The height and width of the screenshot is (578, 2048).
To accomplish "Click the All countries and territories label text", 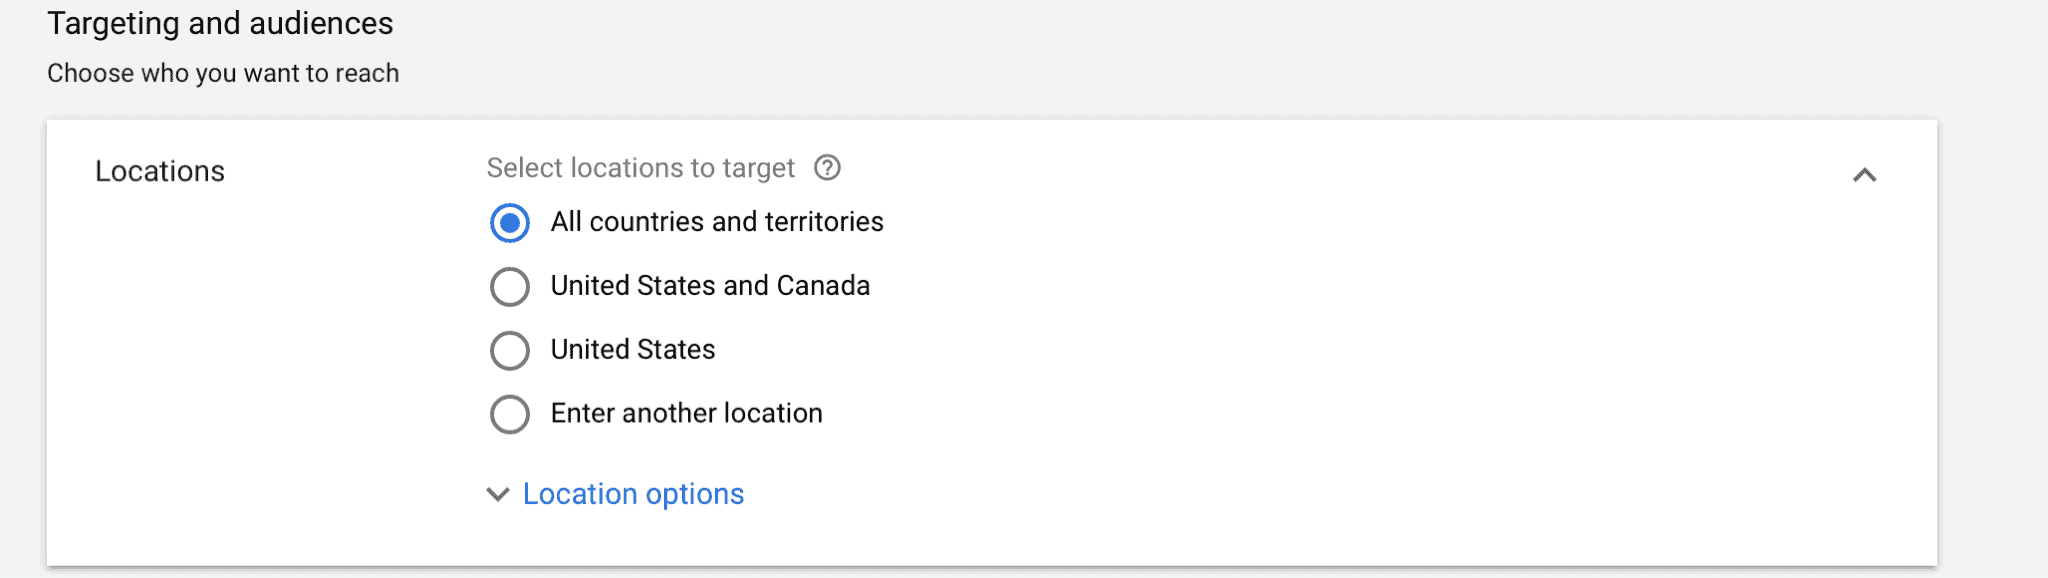I will [717, 222].
